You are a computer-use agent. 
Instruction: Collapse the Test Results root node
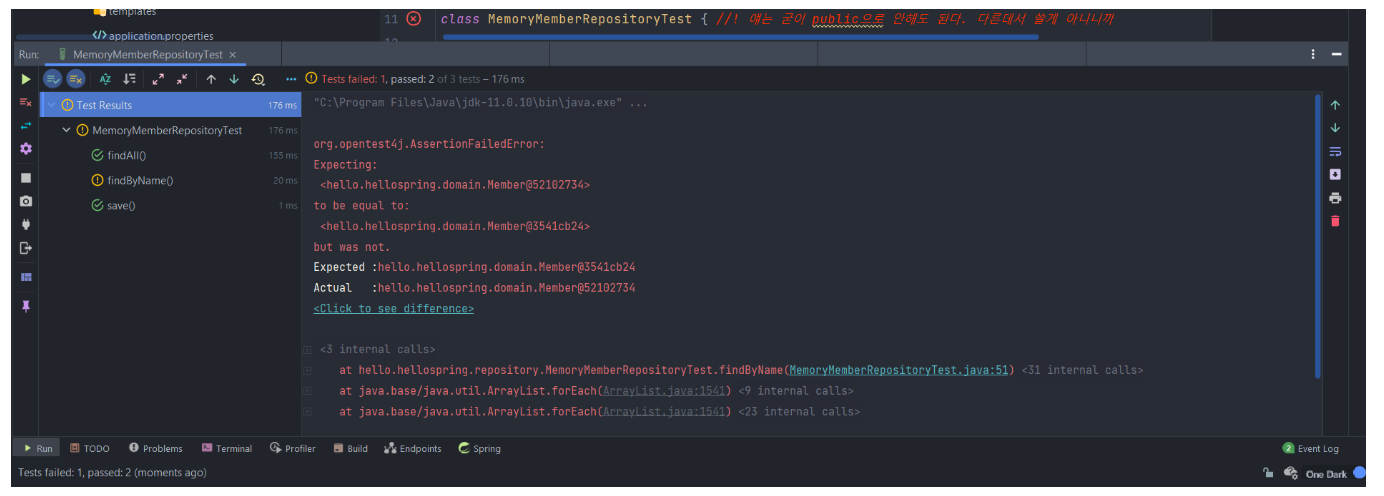click(x=52, y=105)
